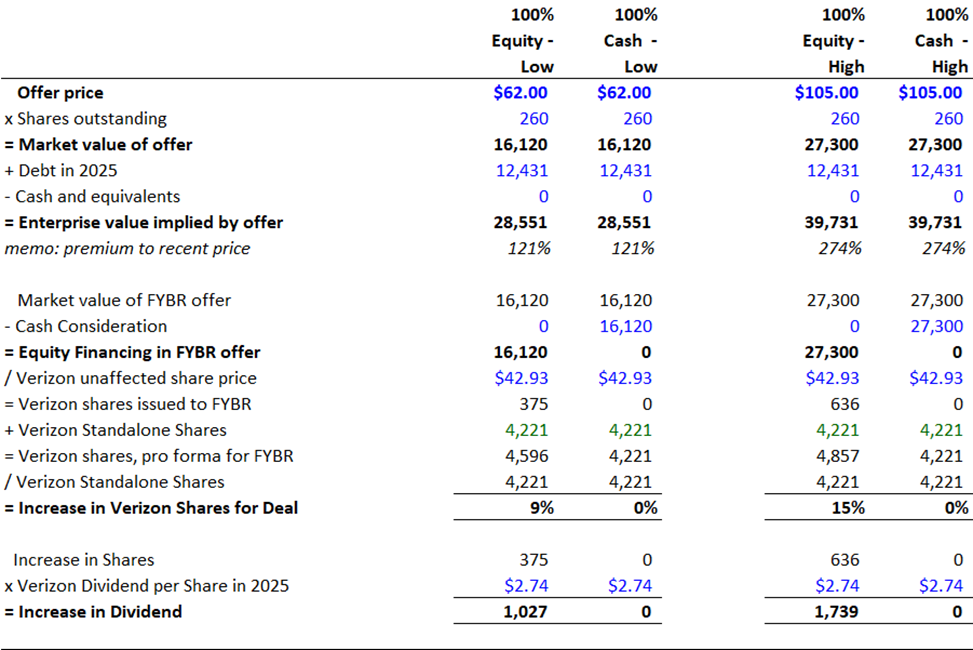The image size is (973, 650).
Task: Select the "100% Cash - High" column header
Action: tap(941, 42)
